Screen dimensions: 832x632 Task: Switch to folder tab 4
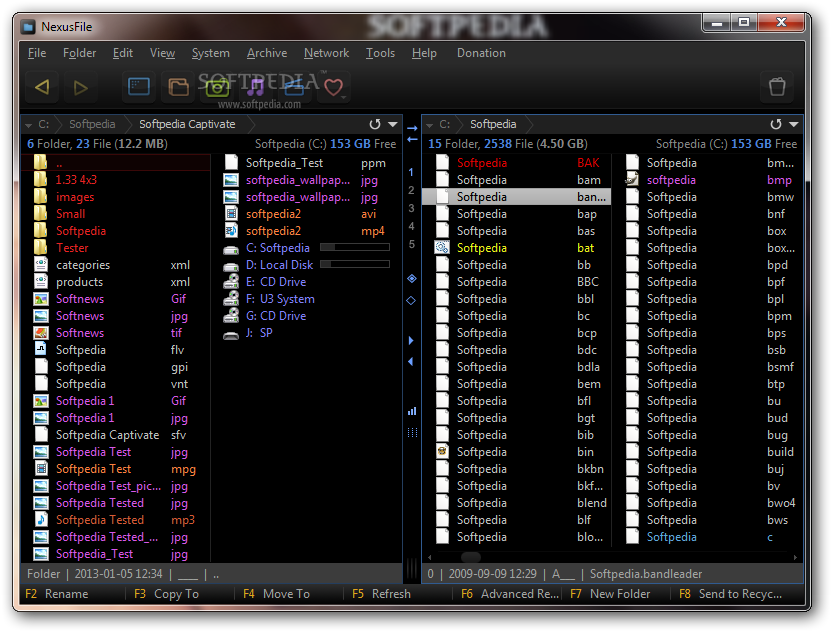click(x=411, y=226)
